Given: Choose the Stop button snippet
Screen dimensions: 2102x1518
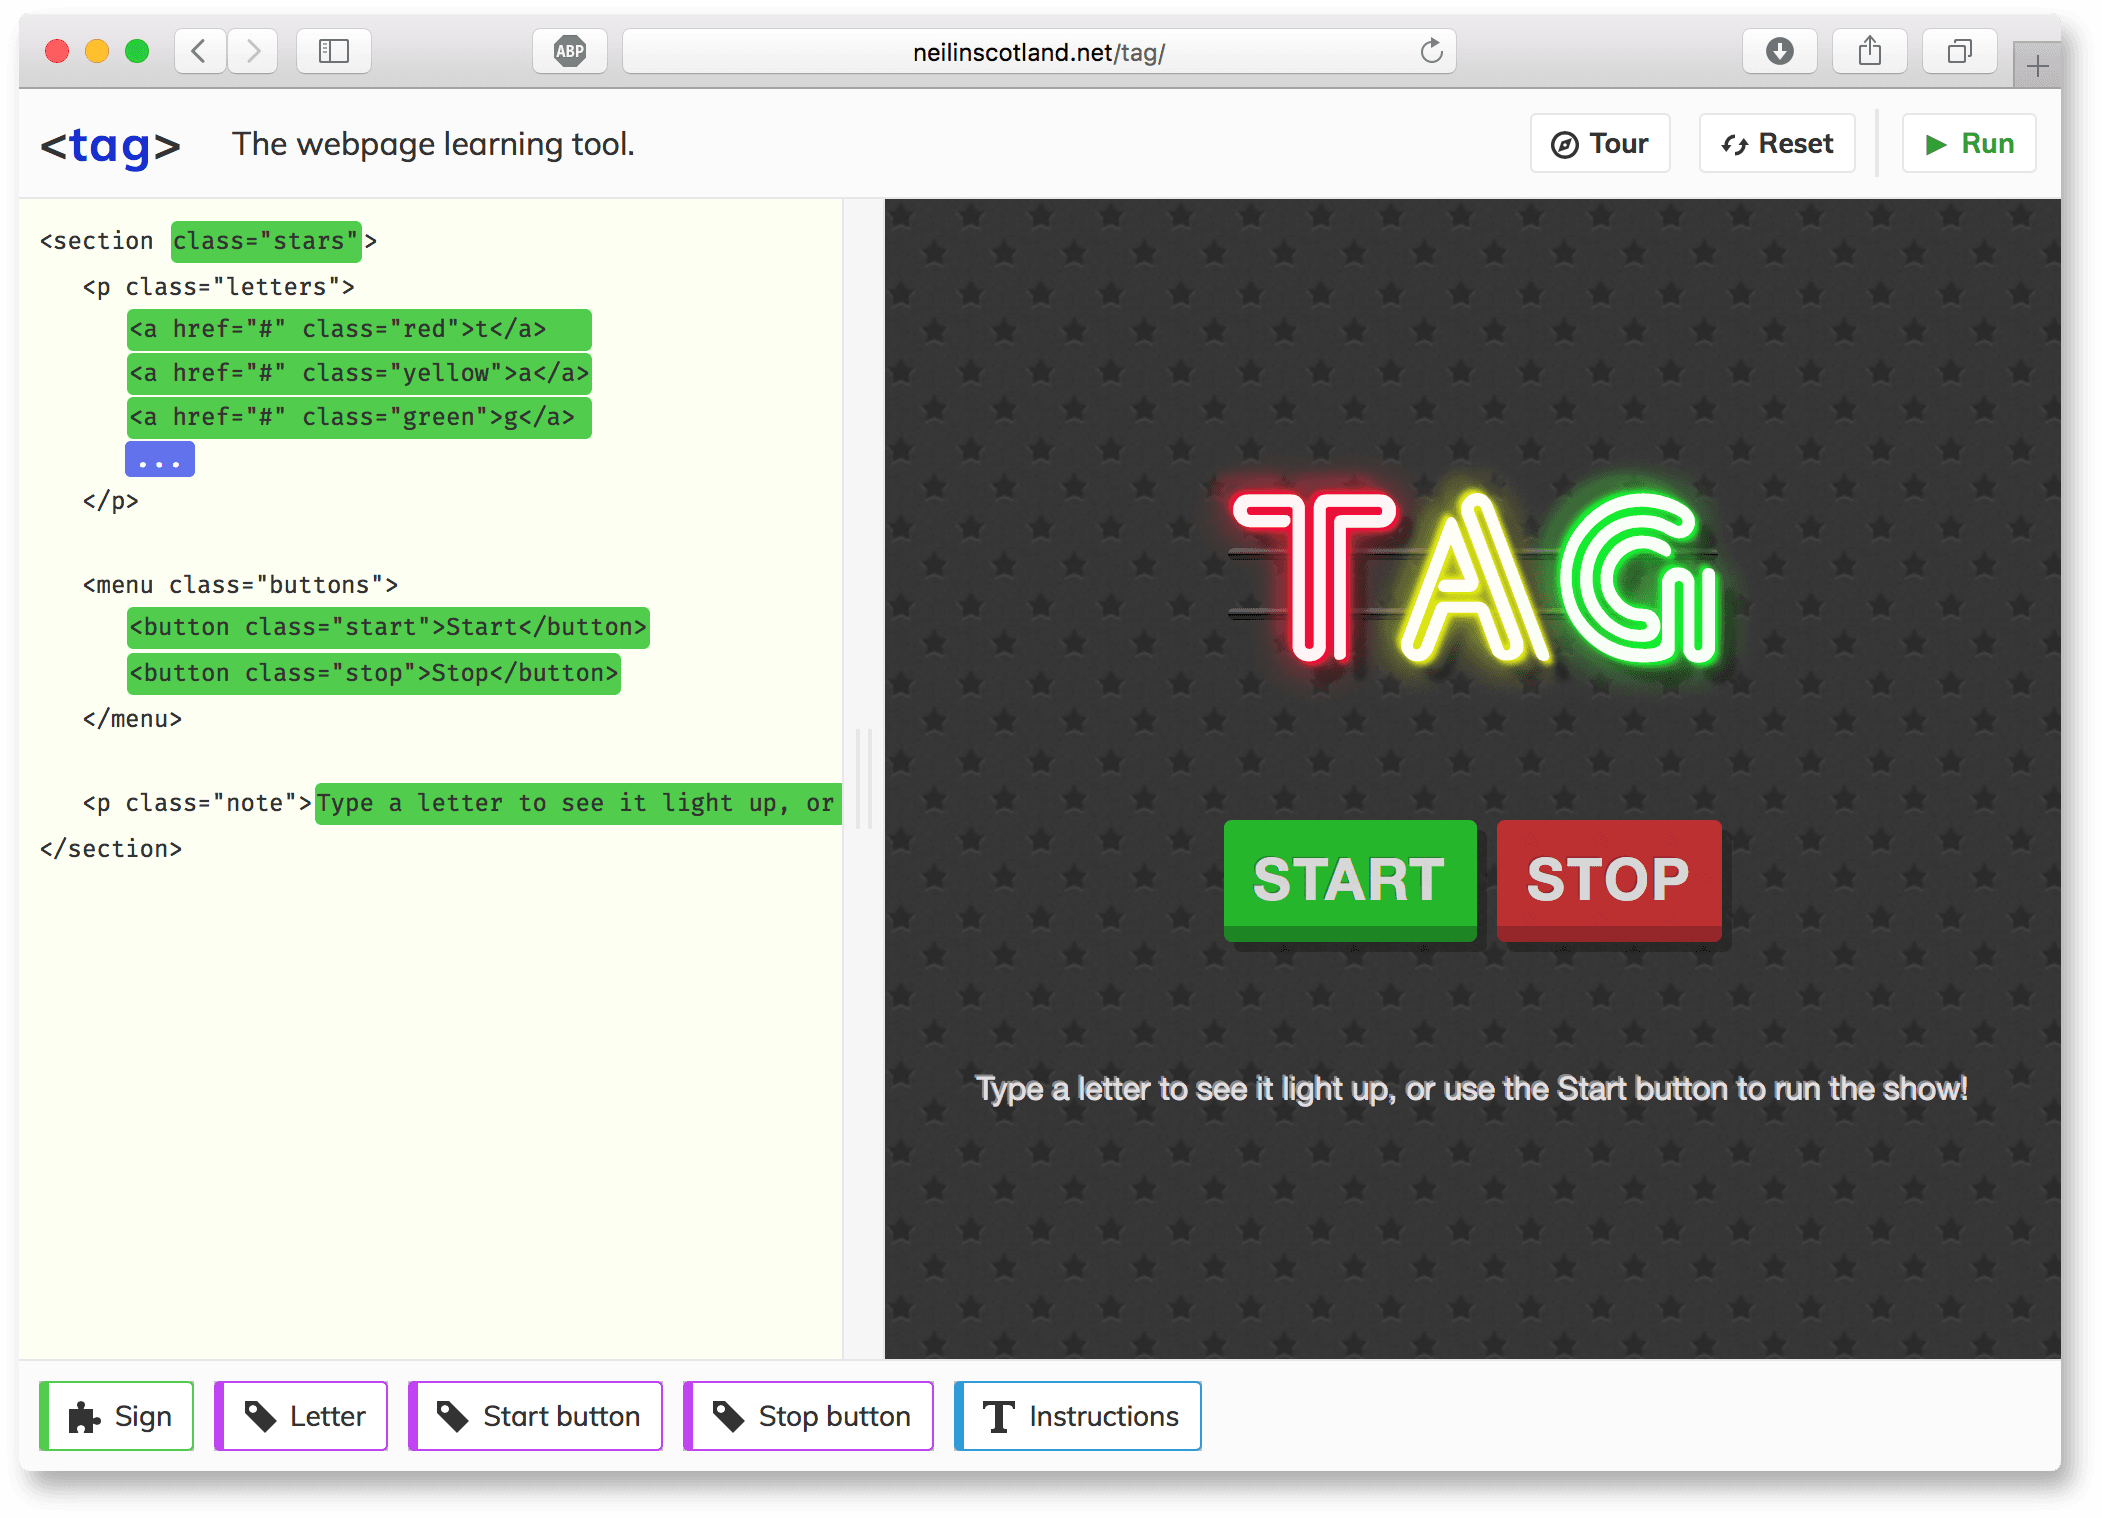Looking at the screenshot, I should coord(808,1416).
